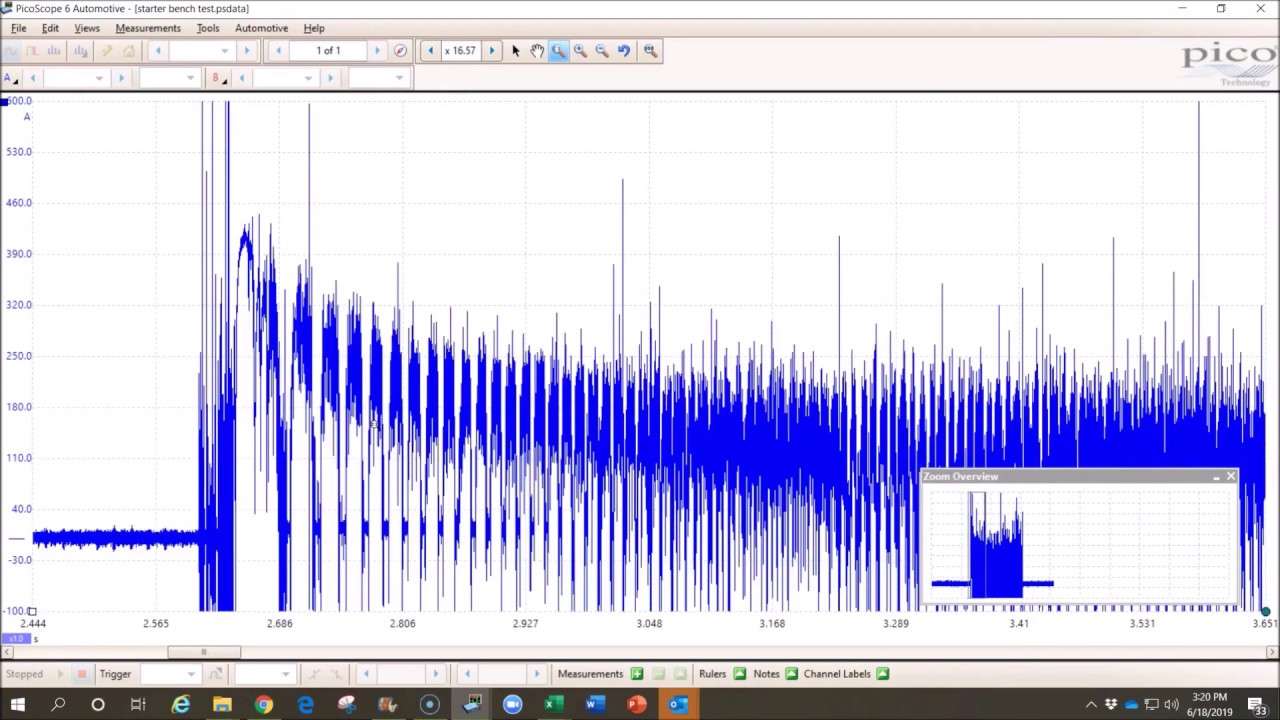Decrease horizontal zoom factor x 16.57
Screen dimensions: 1280x720
coord(430,50)
